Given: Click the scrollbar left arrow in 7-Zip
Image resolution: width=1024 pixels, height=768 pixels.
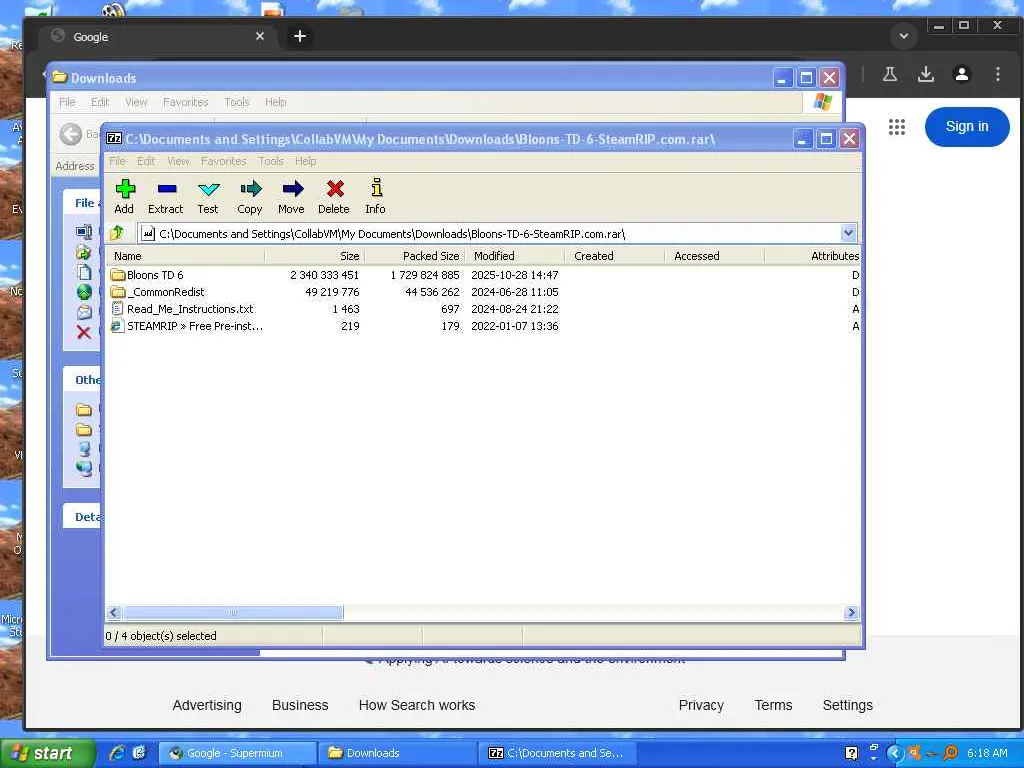Looking at the screenshot, I should (x=114, y=613).
